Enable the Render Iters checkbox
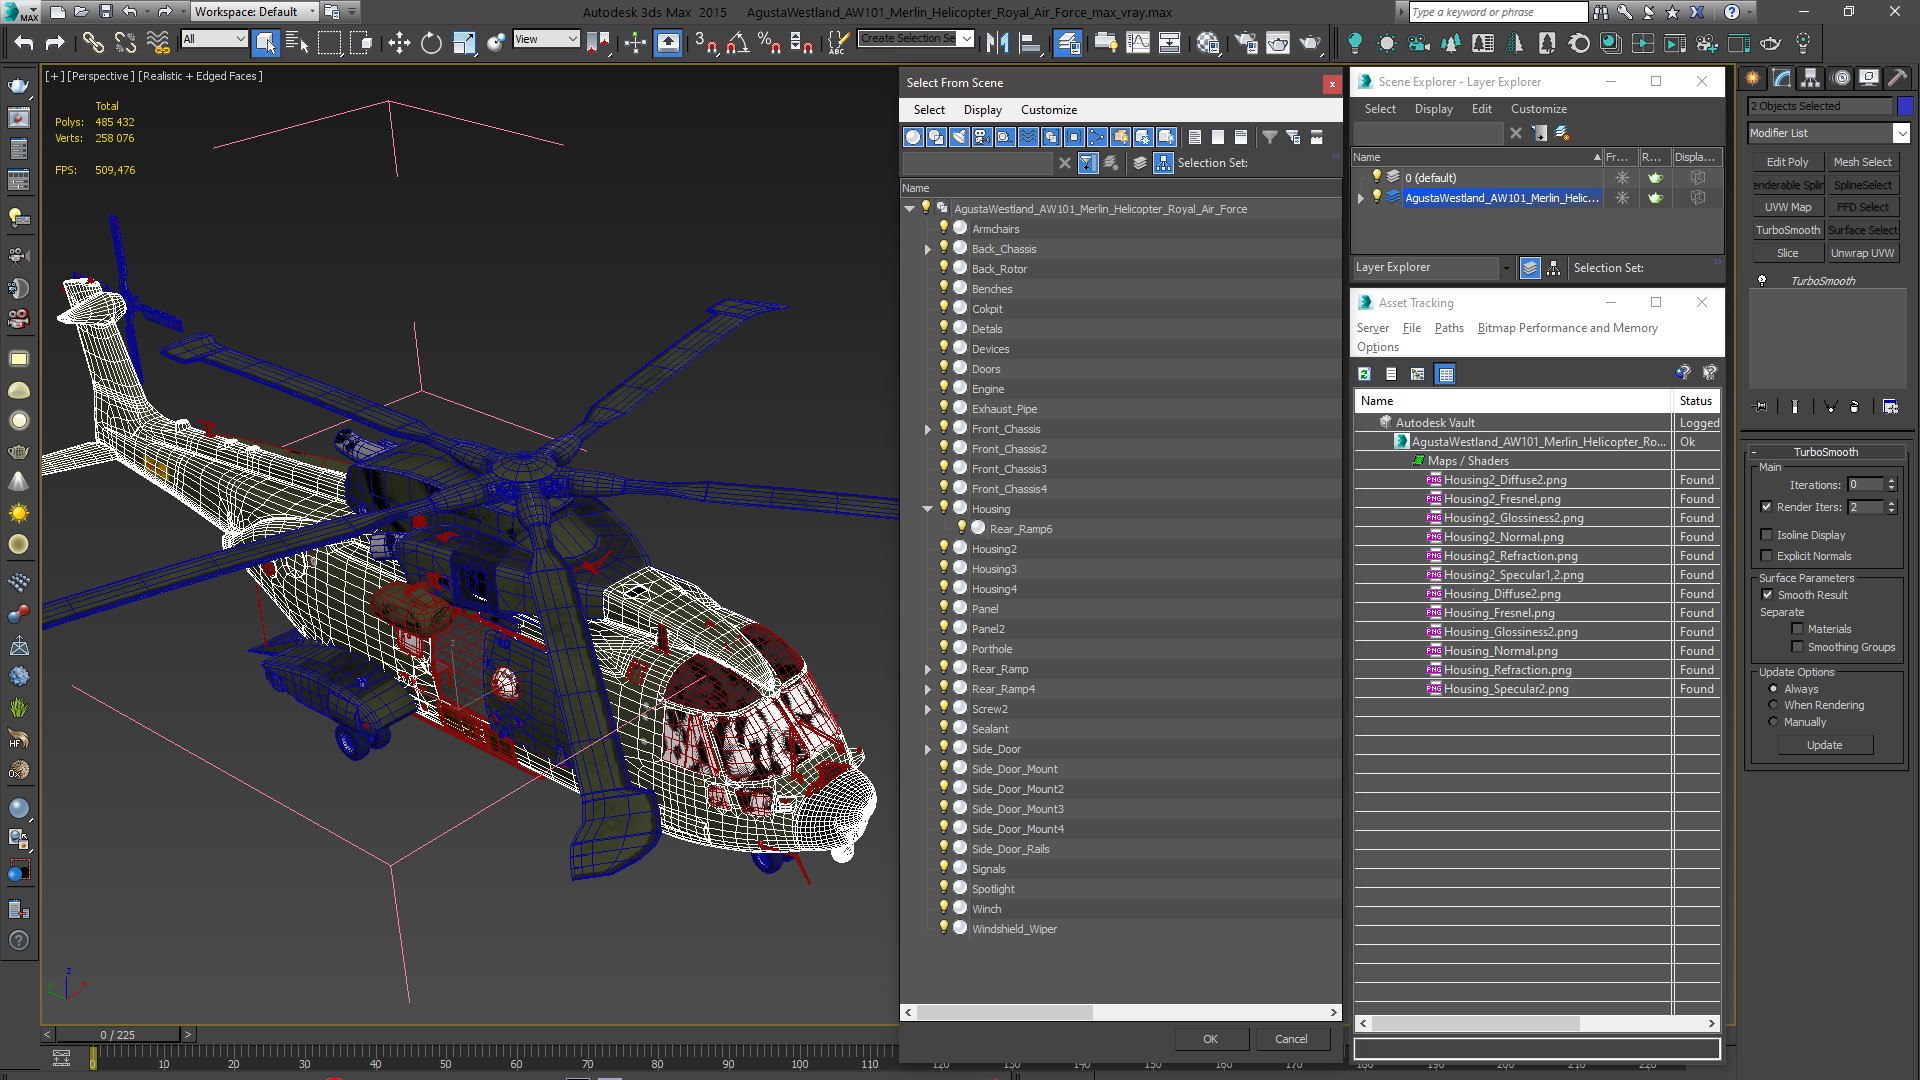1920x1080 pixels. 1766,507
